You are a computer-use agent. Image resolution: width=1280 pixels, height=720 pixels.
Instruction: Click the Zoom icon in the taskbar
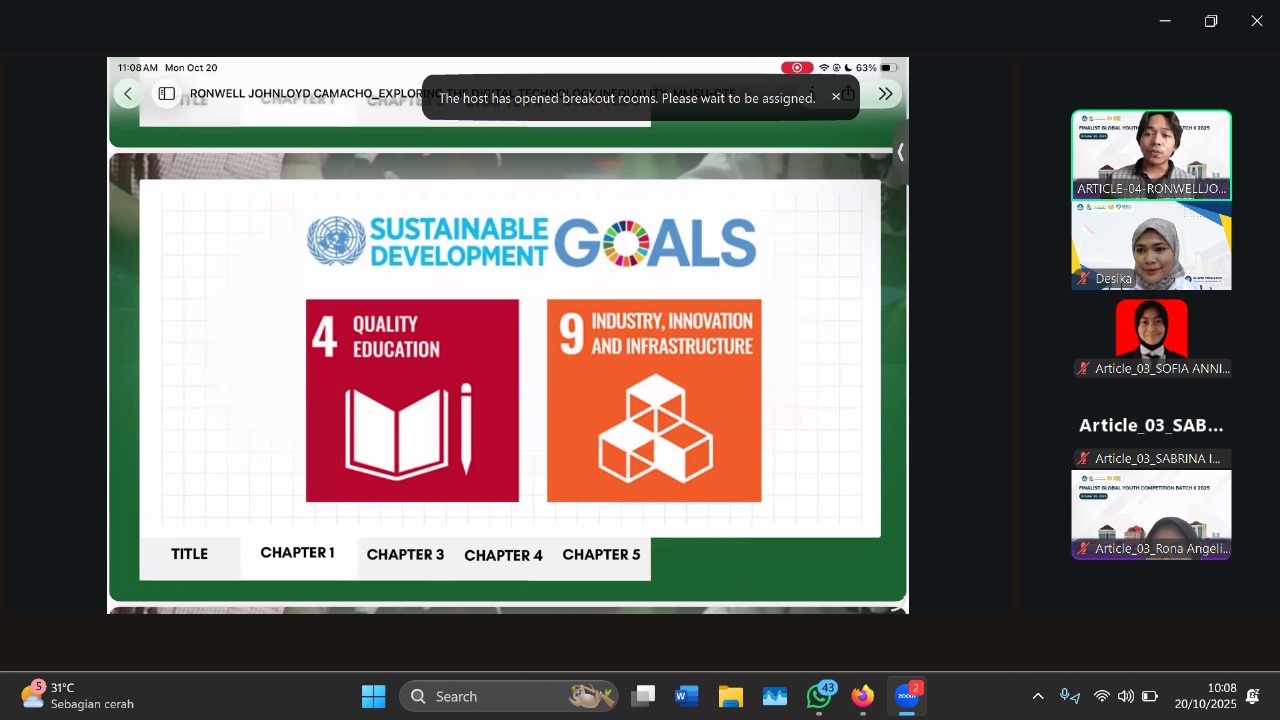[906, 696]
